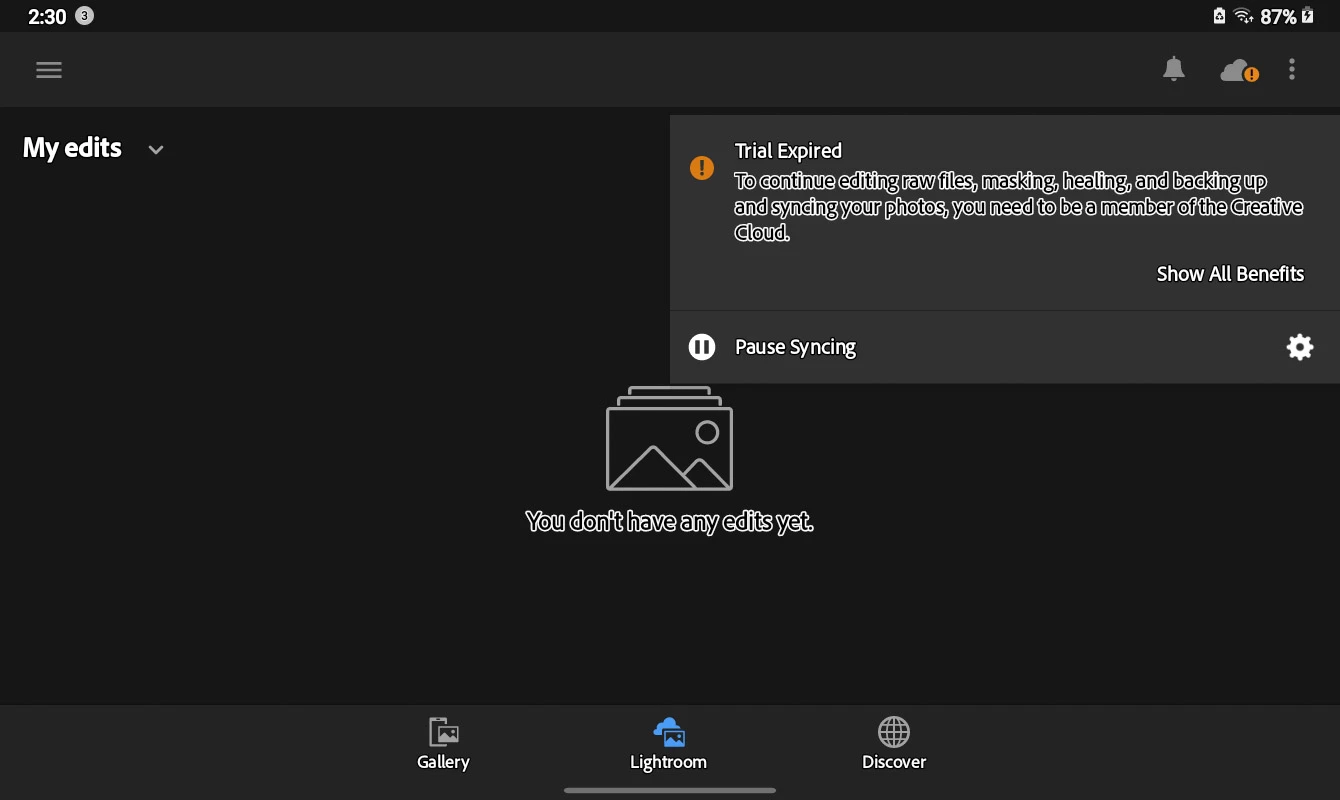
Task: Open the three-dot overflow menu
Action: pos(1292,69)
